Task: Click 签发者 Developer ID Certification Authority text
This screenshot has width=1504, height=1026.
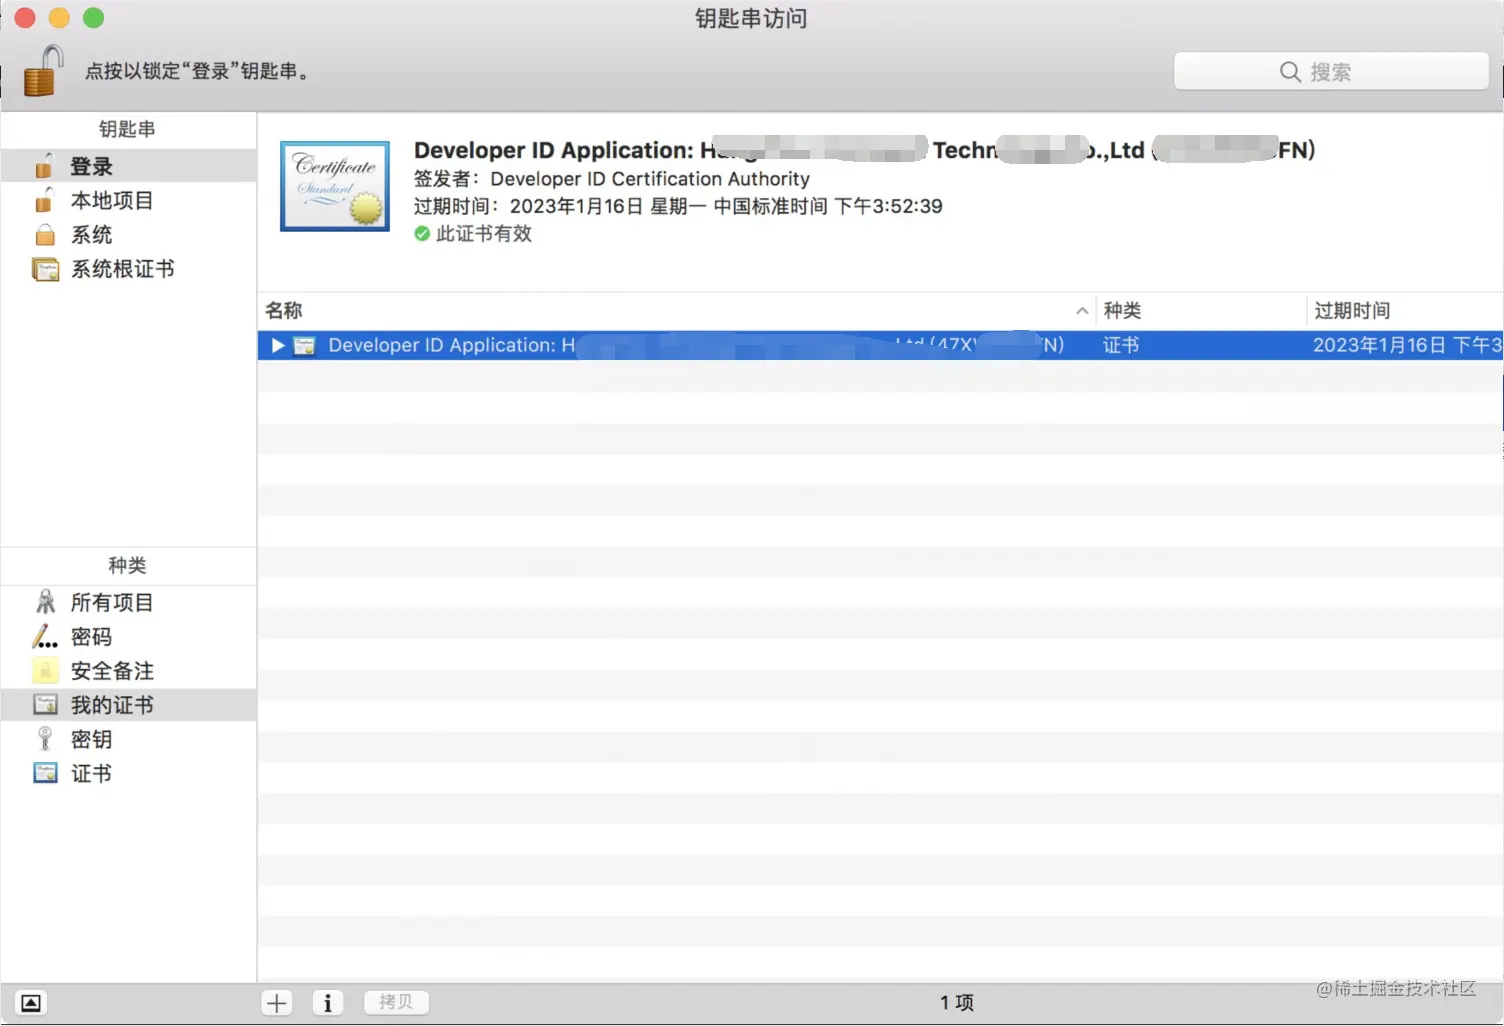Action: [x=612, y=179]
